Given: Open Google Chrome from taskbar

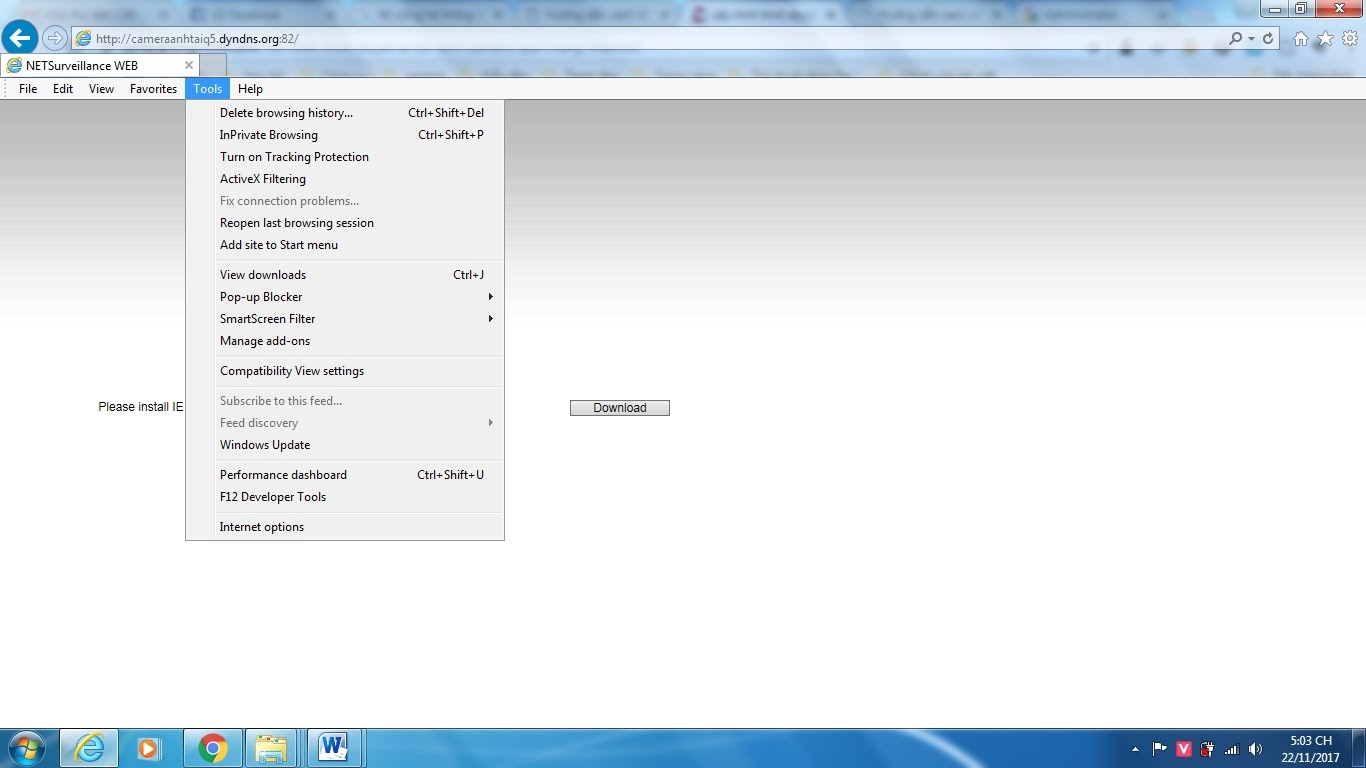Looking at the screenshot, I should click(212, 748).
